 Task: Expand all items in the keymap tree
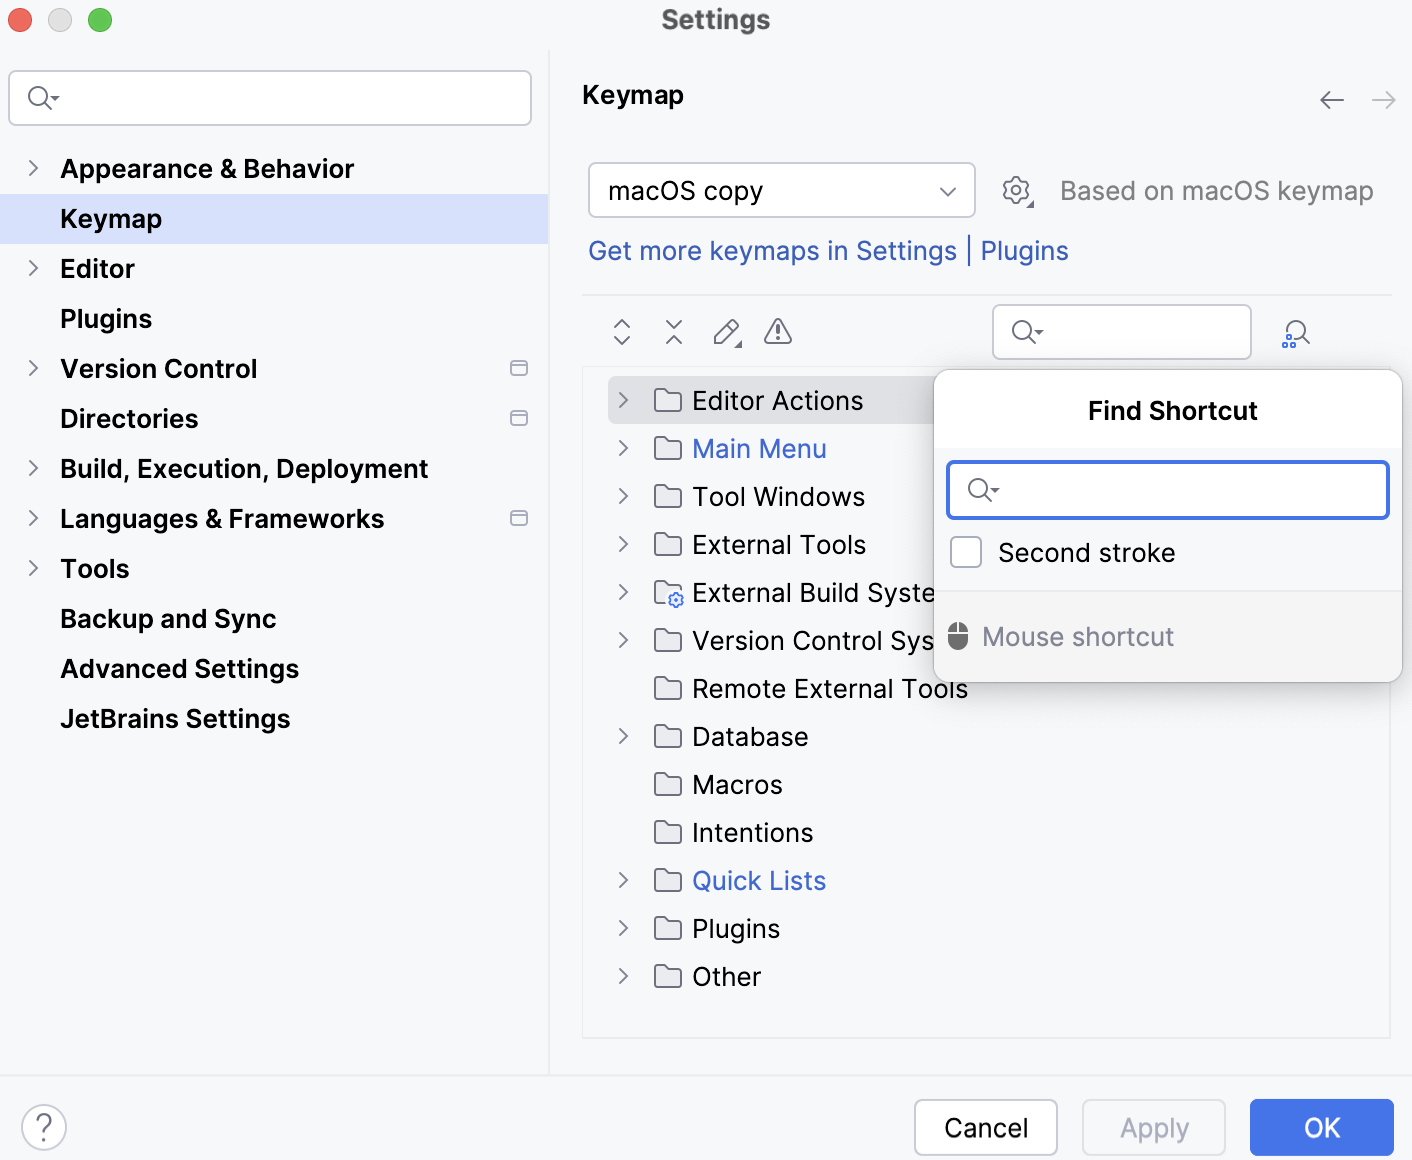[621, 331]
